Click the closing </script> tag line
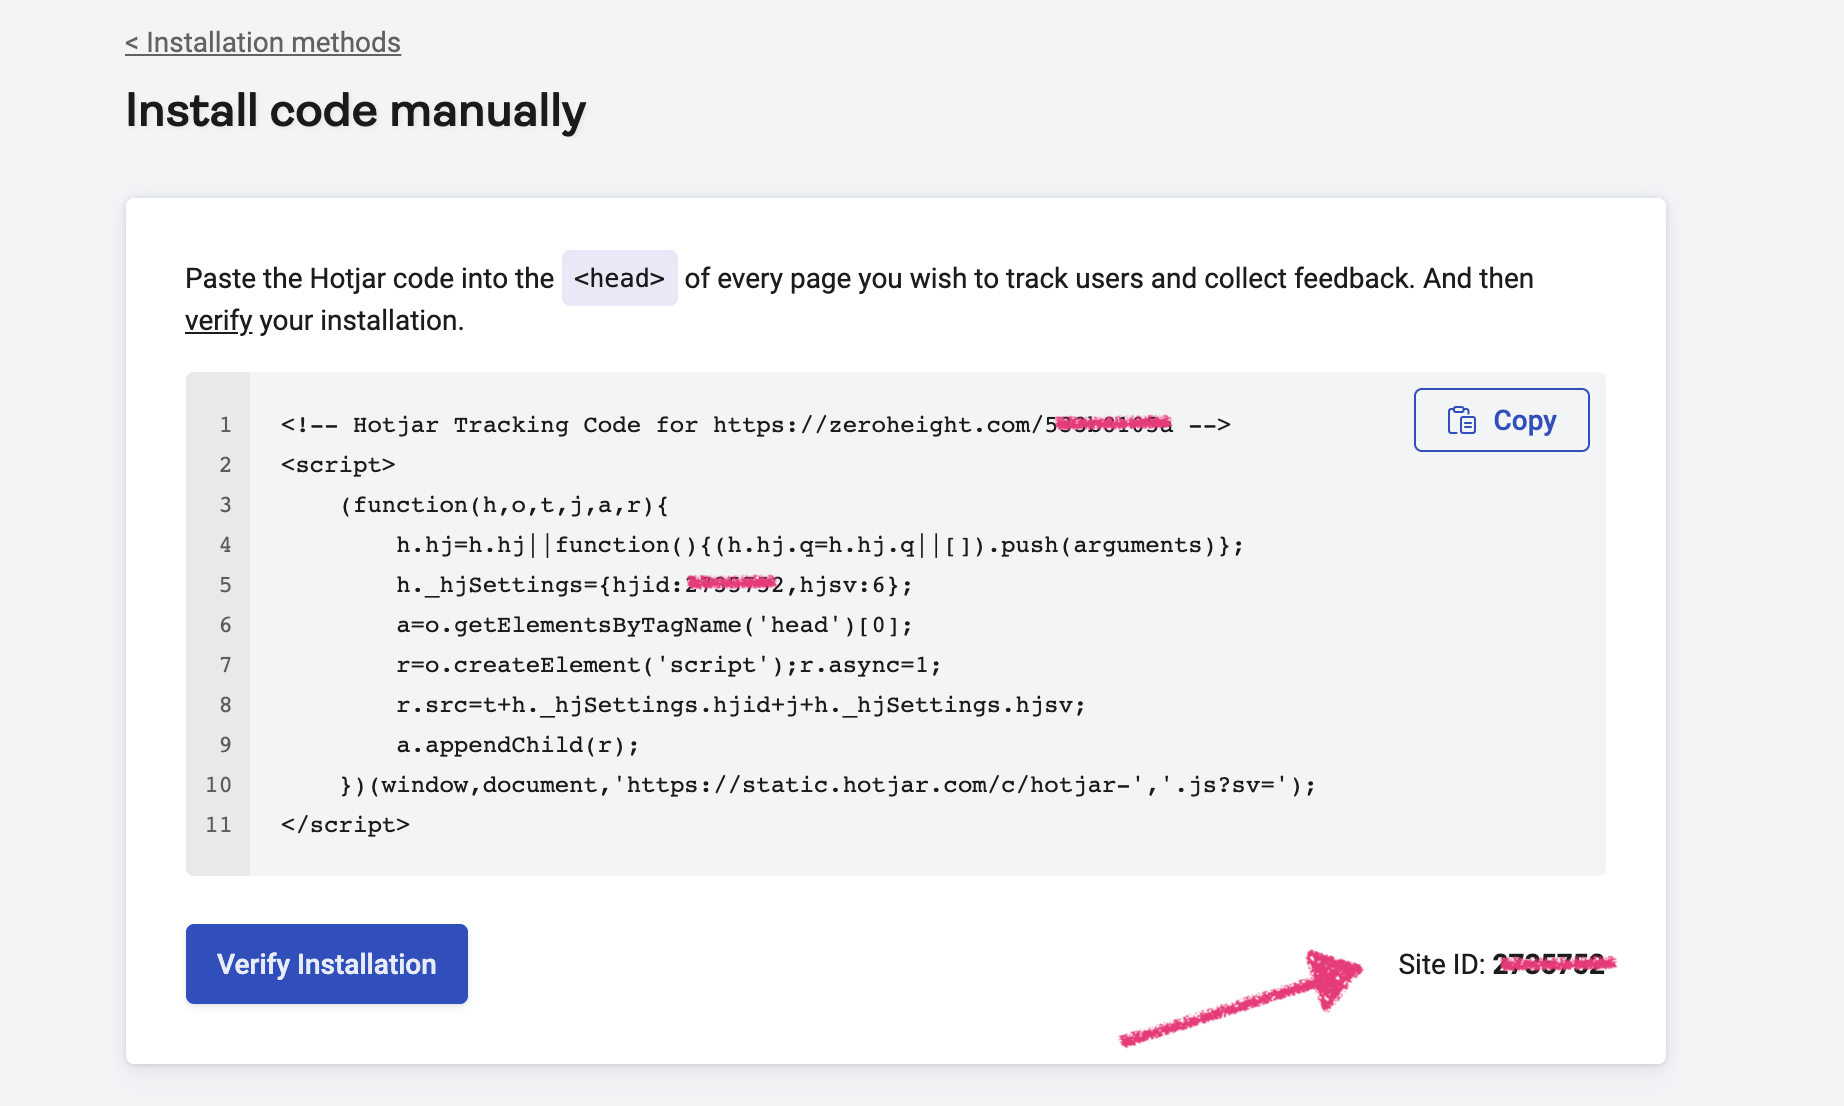Image resolution: width=1844 pixels, height=1106 pixels. [345, 825]
